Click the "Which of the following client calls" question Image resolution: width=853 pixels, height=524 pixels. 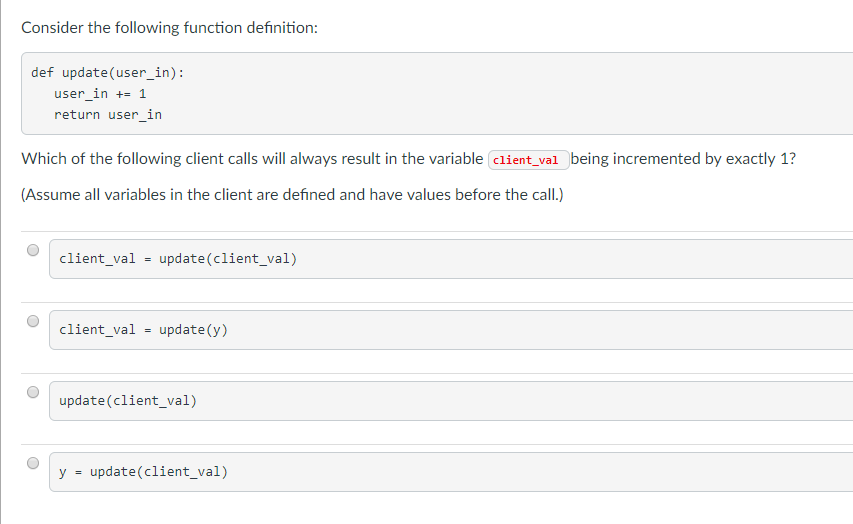pyautogui.click(x=252, y=159)
